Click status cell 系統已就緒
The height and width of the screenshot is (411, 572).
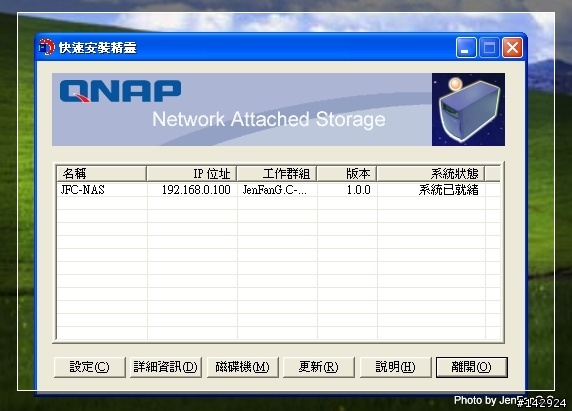448,190
